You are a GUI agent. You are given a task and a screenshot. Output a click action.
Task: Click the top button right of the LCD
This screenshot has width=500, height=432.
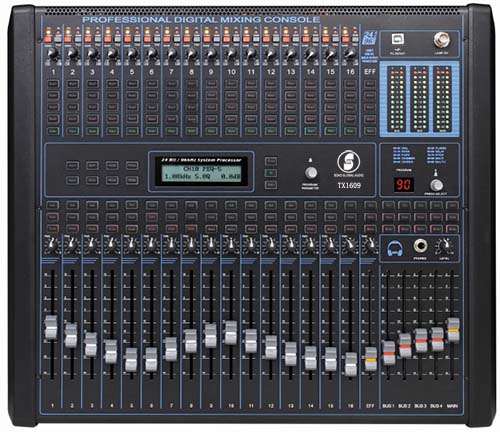[271, 161]
